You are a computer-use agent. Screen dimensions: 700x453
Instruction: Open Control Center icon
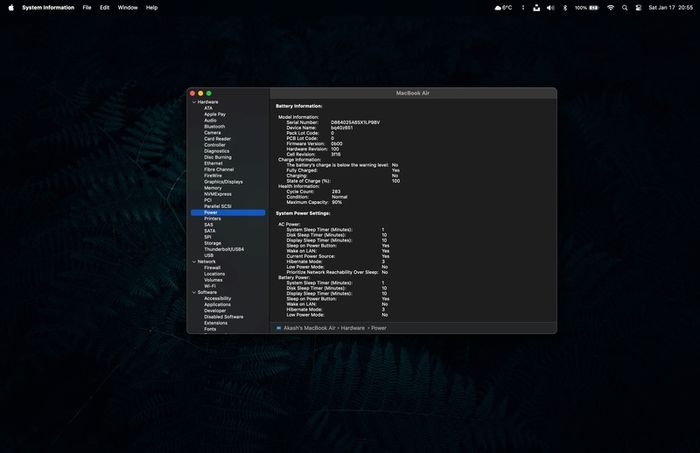coord(638,8)
